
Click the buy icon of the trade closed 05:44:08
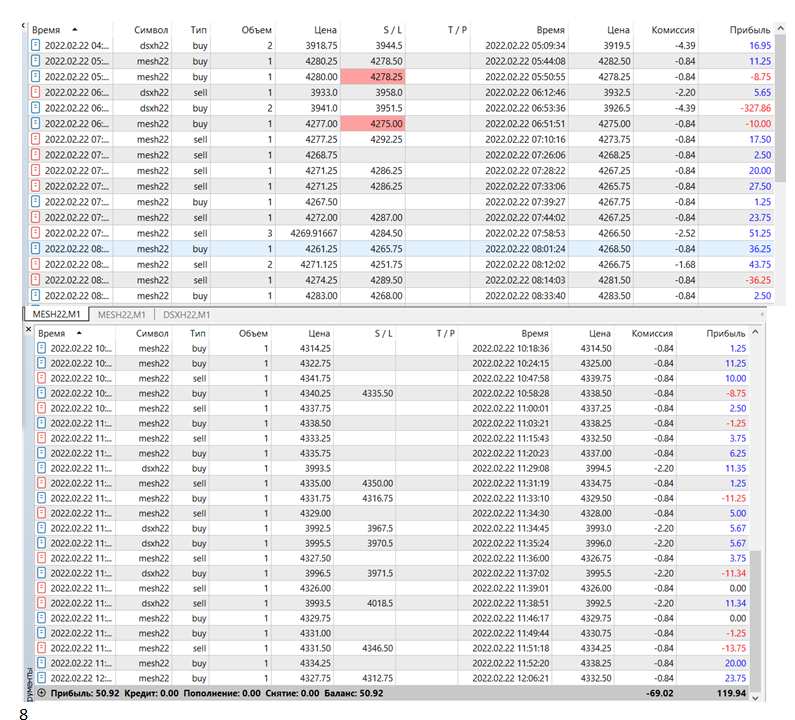point(35,61)
